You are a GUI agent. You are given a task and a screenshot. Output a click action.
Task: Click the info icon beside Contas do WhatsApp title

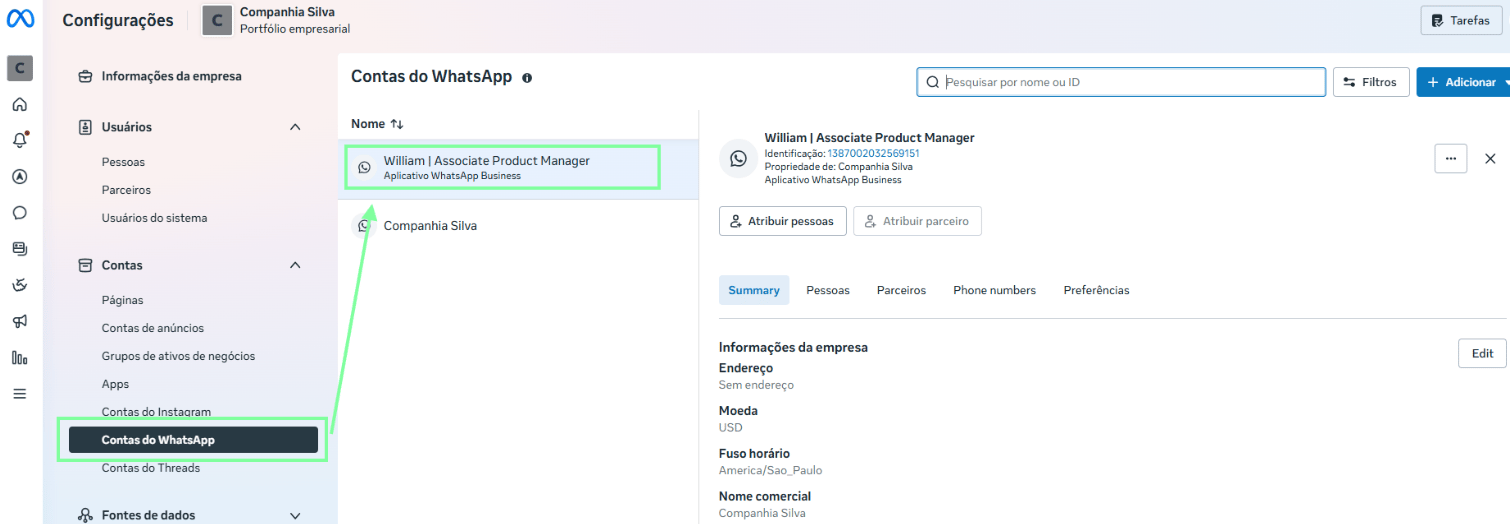click(527, 77)
